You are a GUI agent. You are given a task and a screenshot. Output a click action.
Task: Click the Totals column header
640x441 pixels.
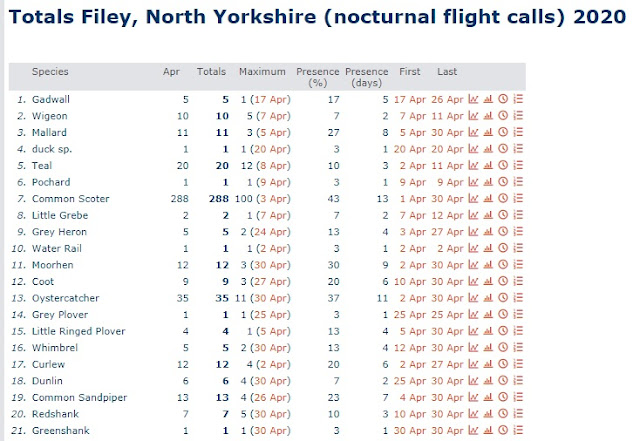211,72
